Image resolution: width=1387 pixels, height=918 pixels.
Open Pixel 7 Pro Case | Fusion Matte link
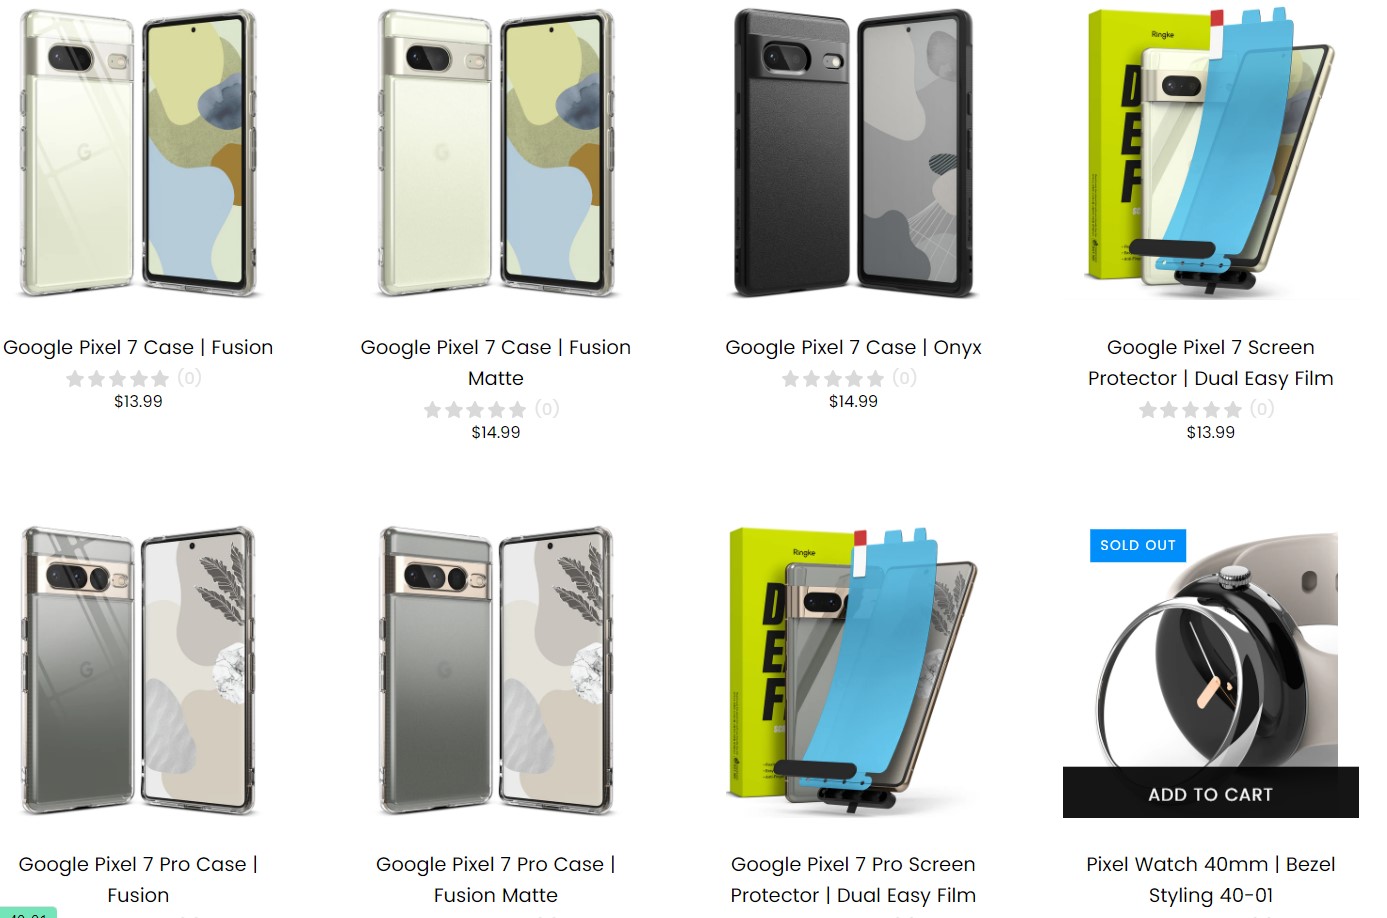pyautogui.click(x=495, y=879)
